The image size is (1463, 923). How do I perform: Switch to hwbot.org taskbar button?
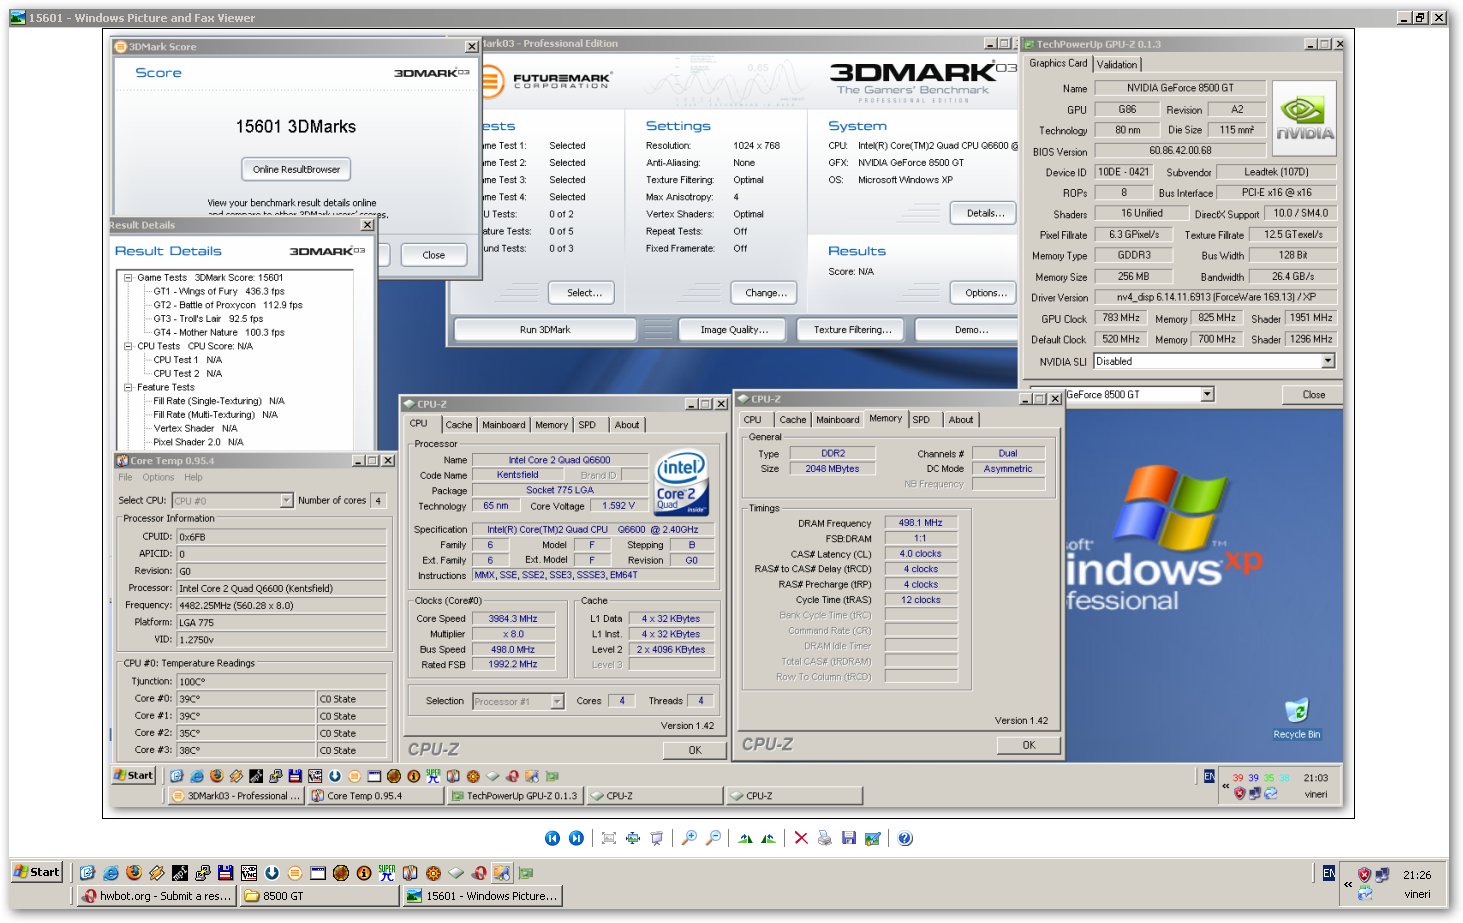click(x=157, y=896)
